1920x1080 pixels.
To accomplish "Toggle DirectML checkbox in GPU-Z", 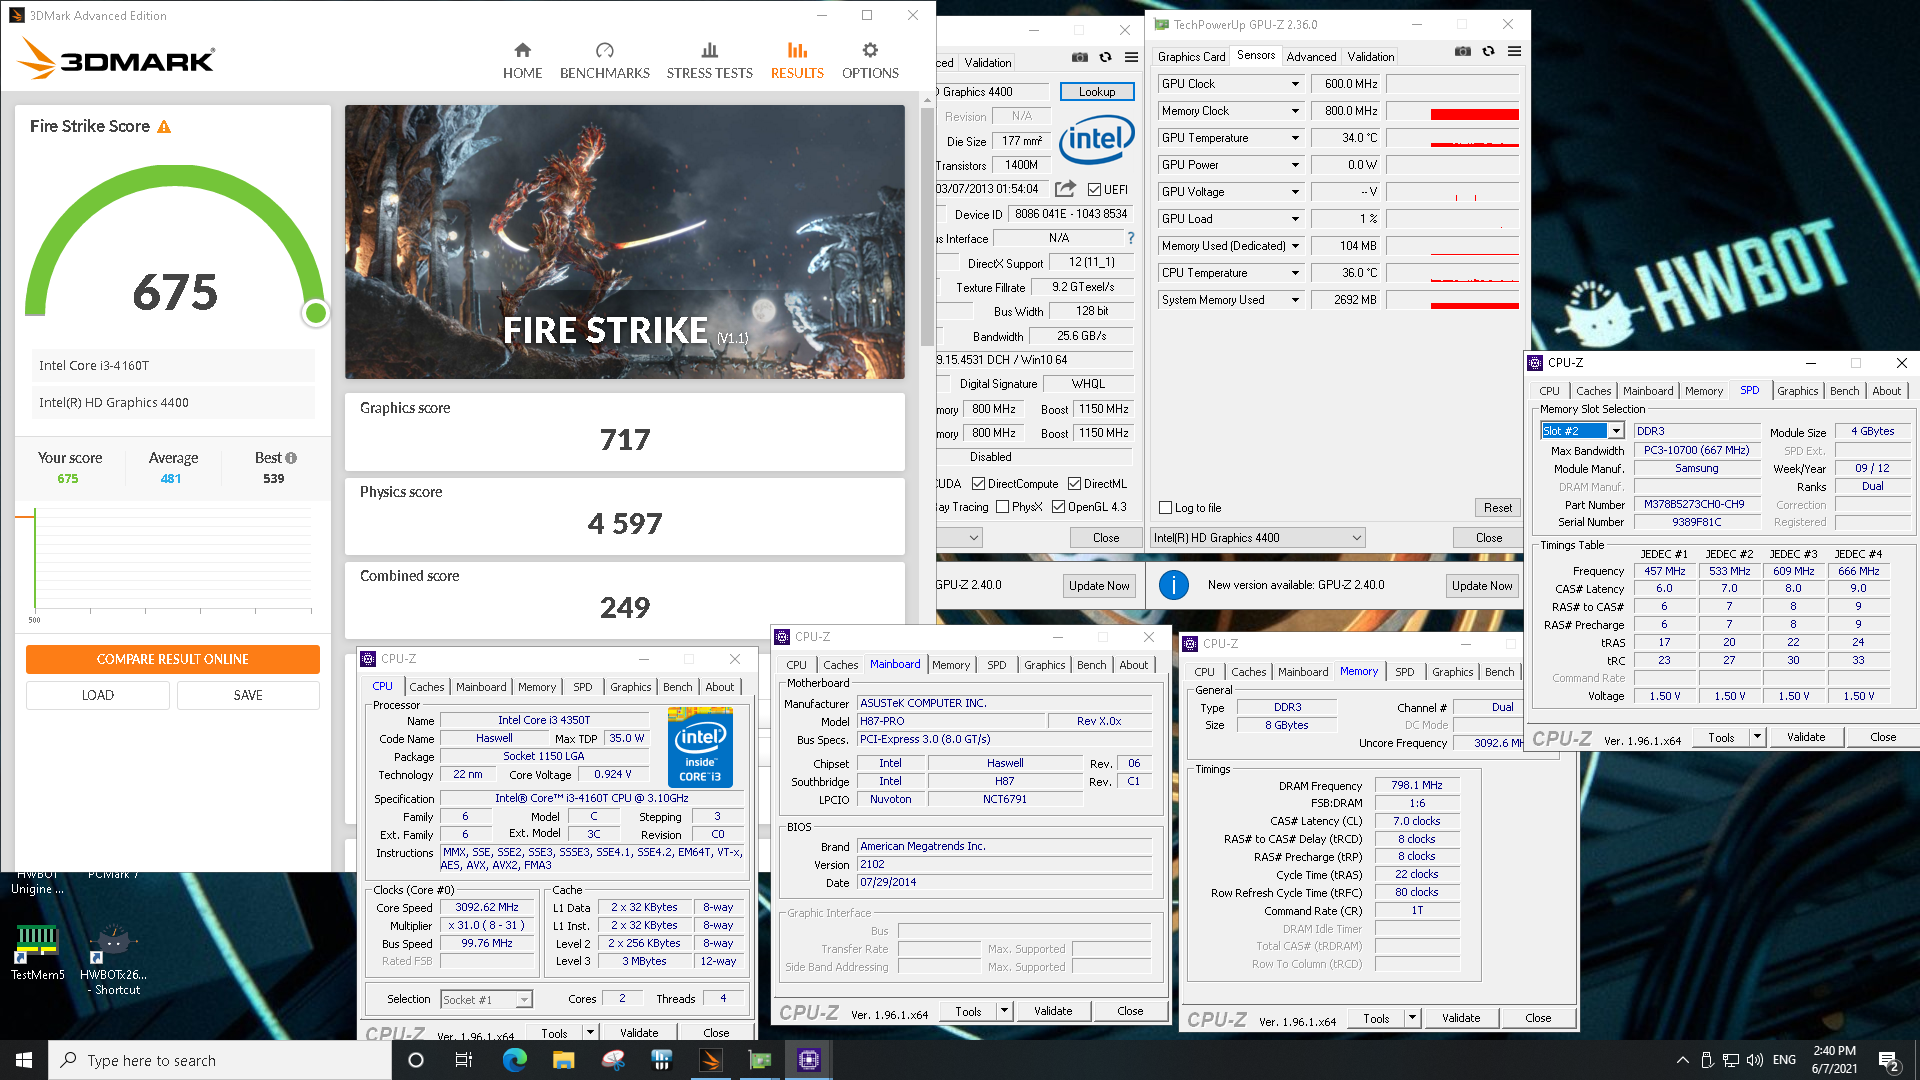I will tap(1074, 484).
